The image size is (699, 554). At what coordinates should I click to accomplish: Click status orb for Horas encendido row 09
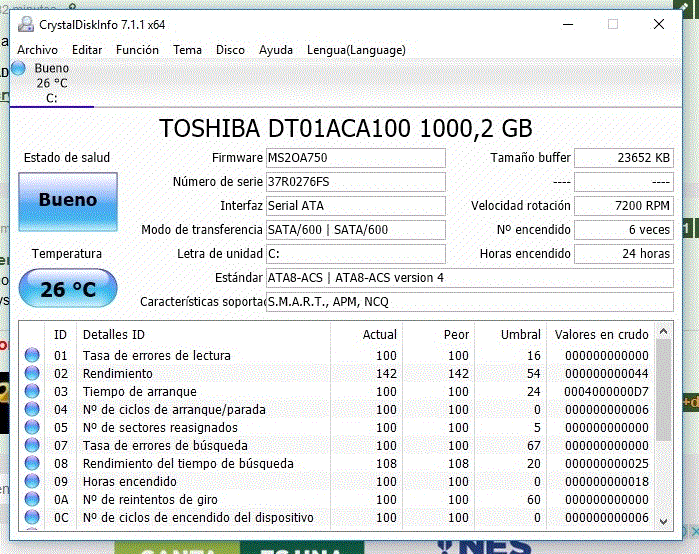(32, 482)
